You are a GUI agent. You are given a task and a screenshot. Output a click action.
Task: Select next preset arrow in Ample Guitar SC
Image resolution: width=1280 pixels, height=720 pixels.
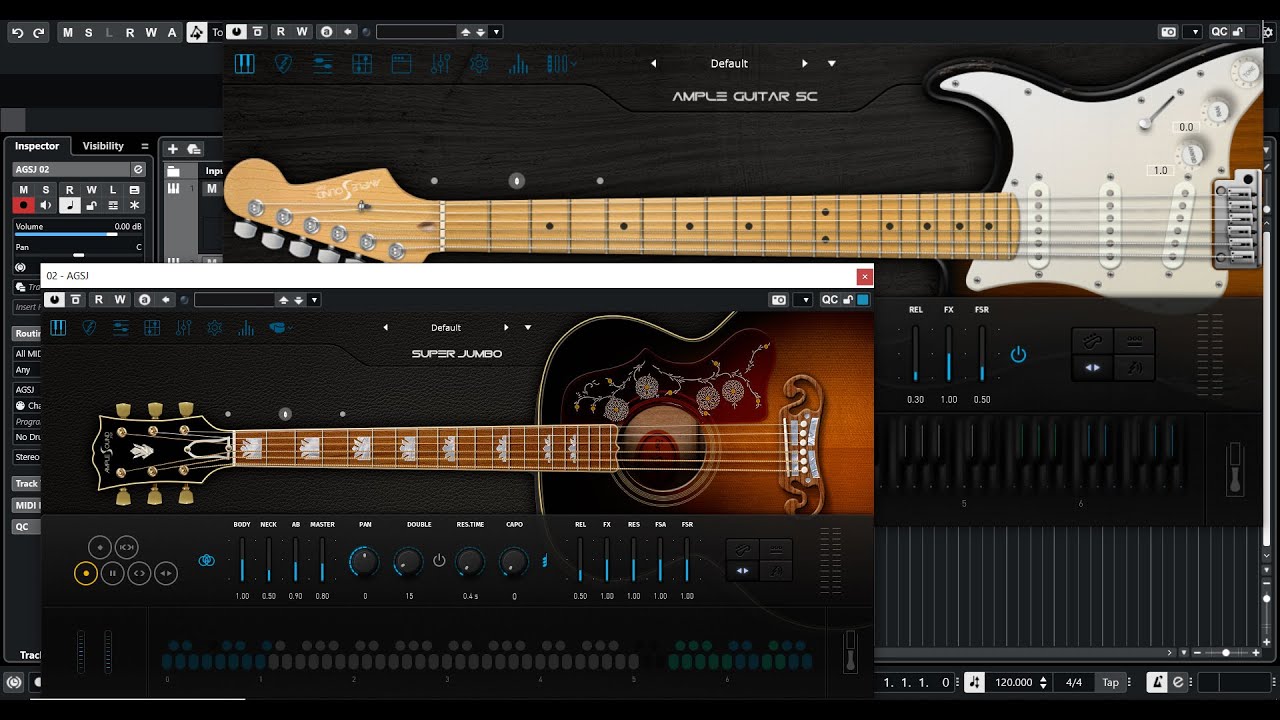pyautogui.click(x=805, y=64)
